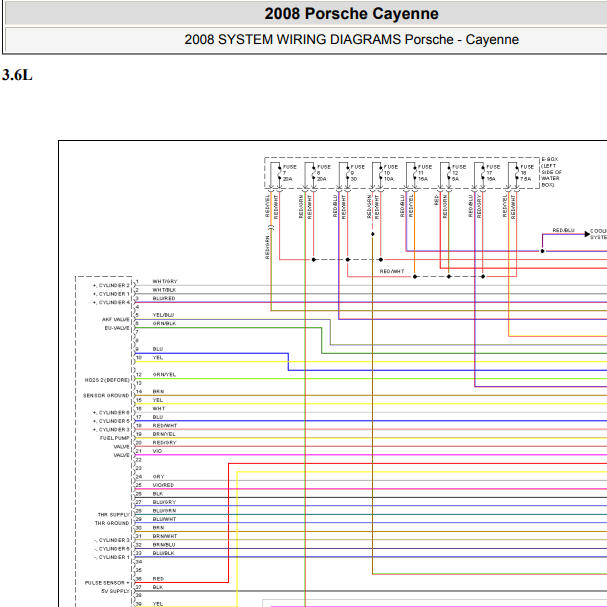Click the Fuse 12 symbol in E-box
This screenshot has width=607, height=607.
[449, 173]
